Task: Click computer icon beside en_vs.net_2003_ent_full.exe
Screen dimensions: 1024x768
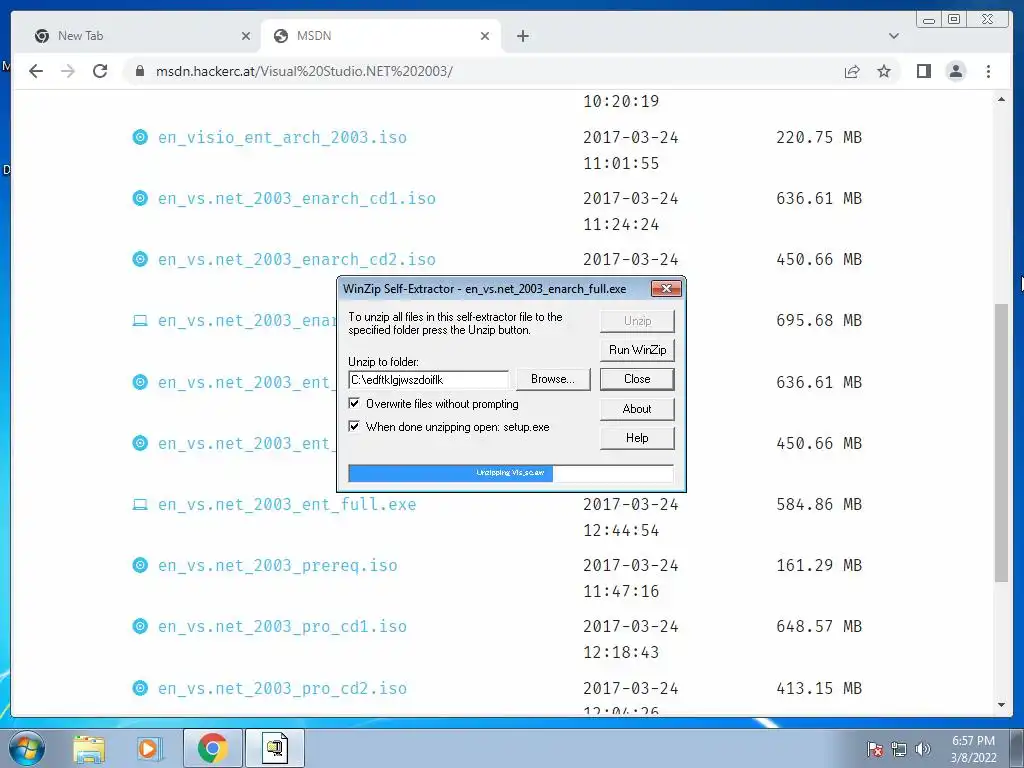Action: click(140, 504)
